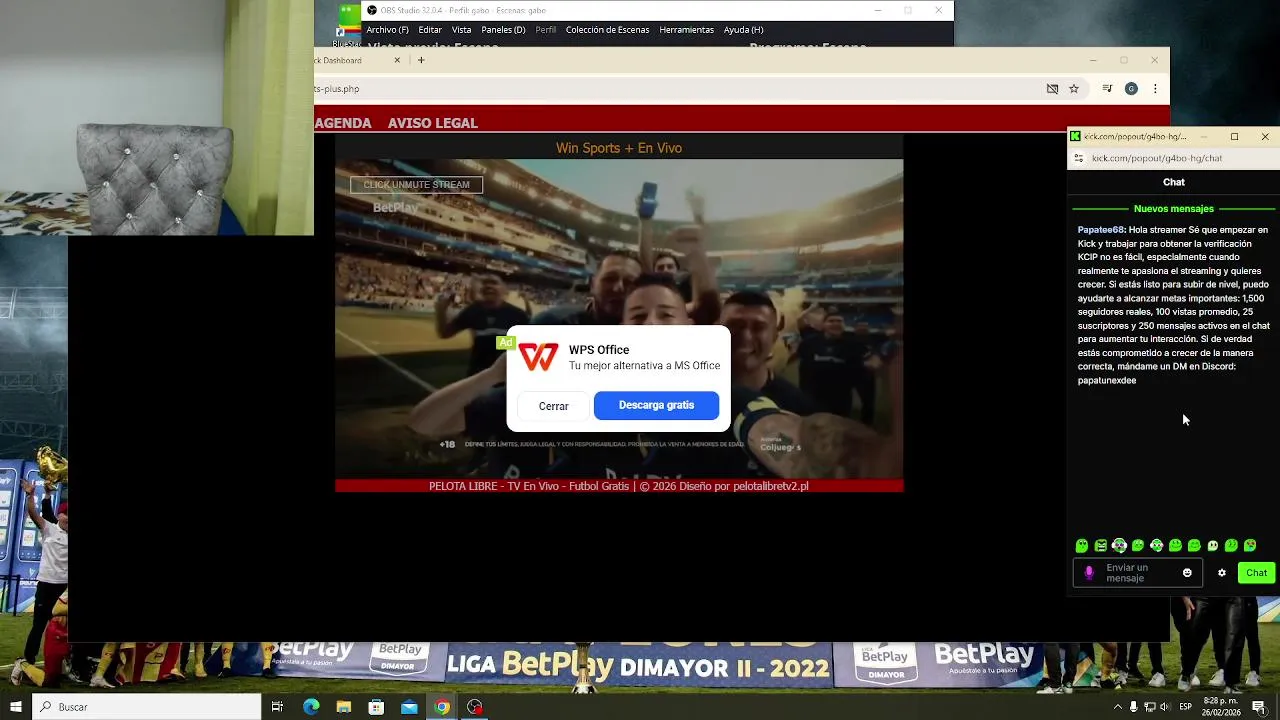The height and width of the screenshot is (720, 1280).
Task: Click Descarga gratis in WPS ad
Action: tap(656, 405)
